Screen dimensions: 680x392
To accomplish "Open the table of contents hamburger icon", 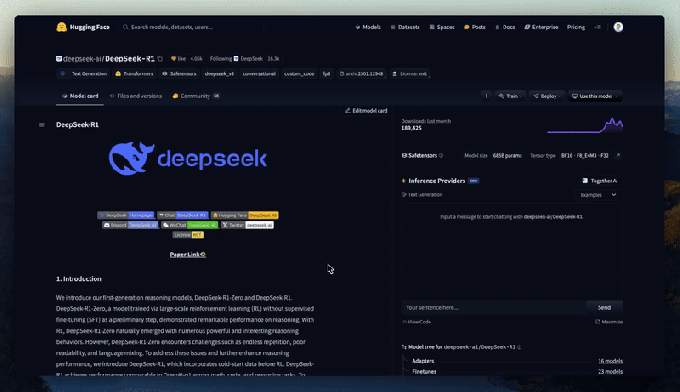I will tap(42, 125).
